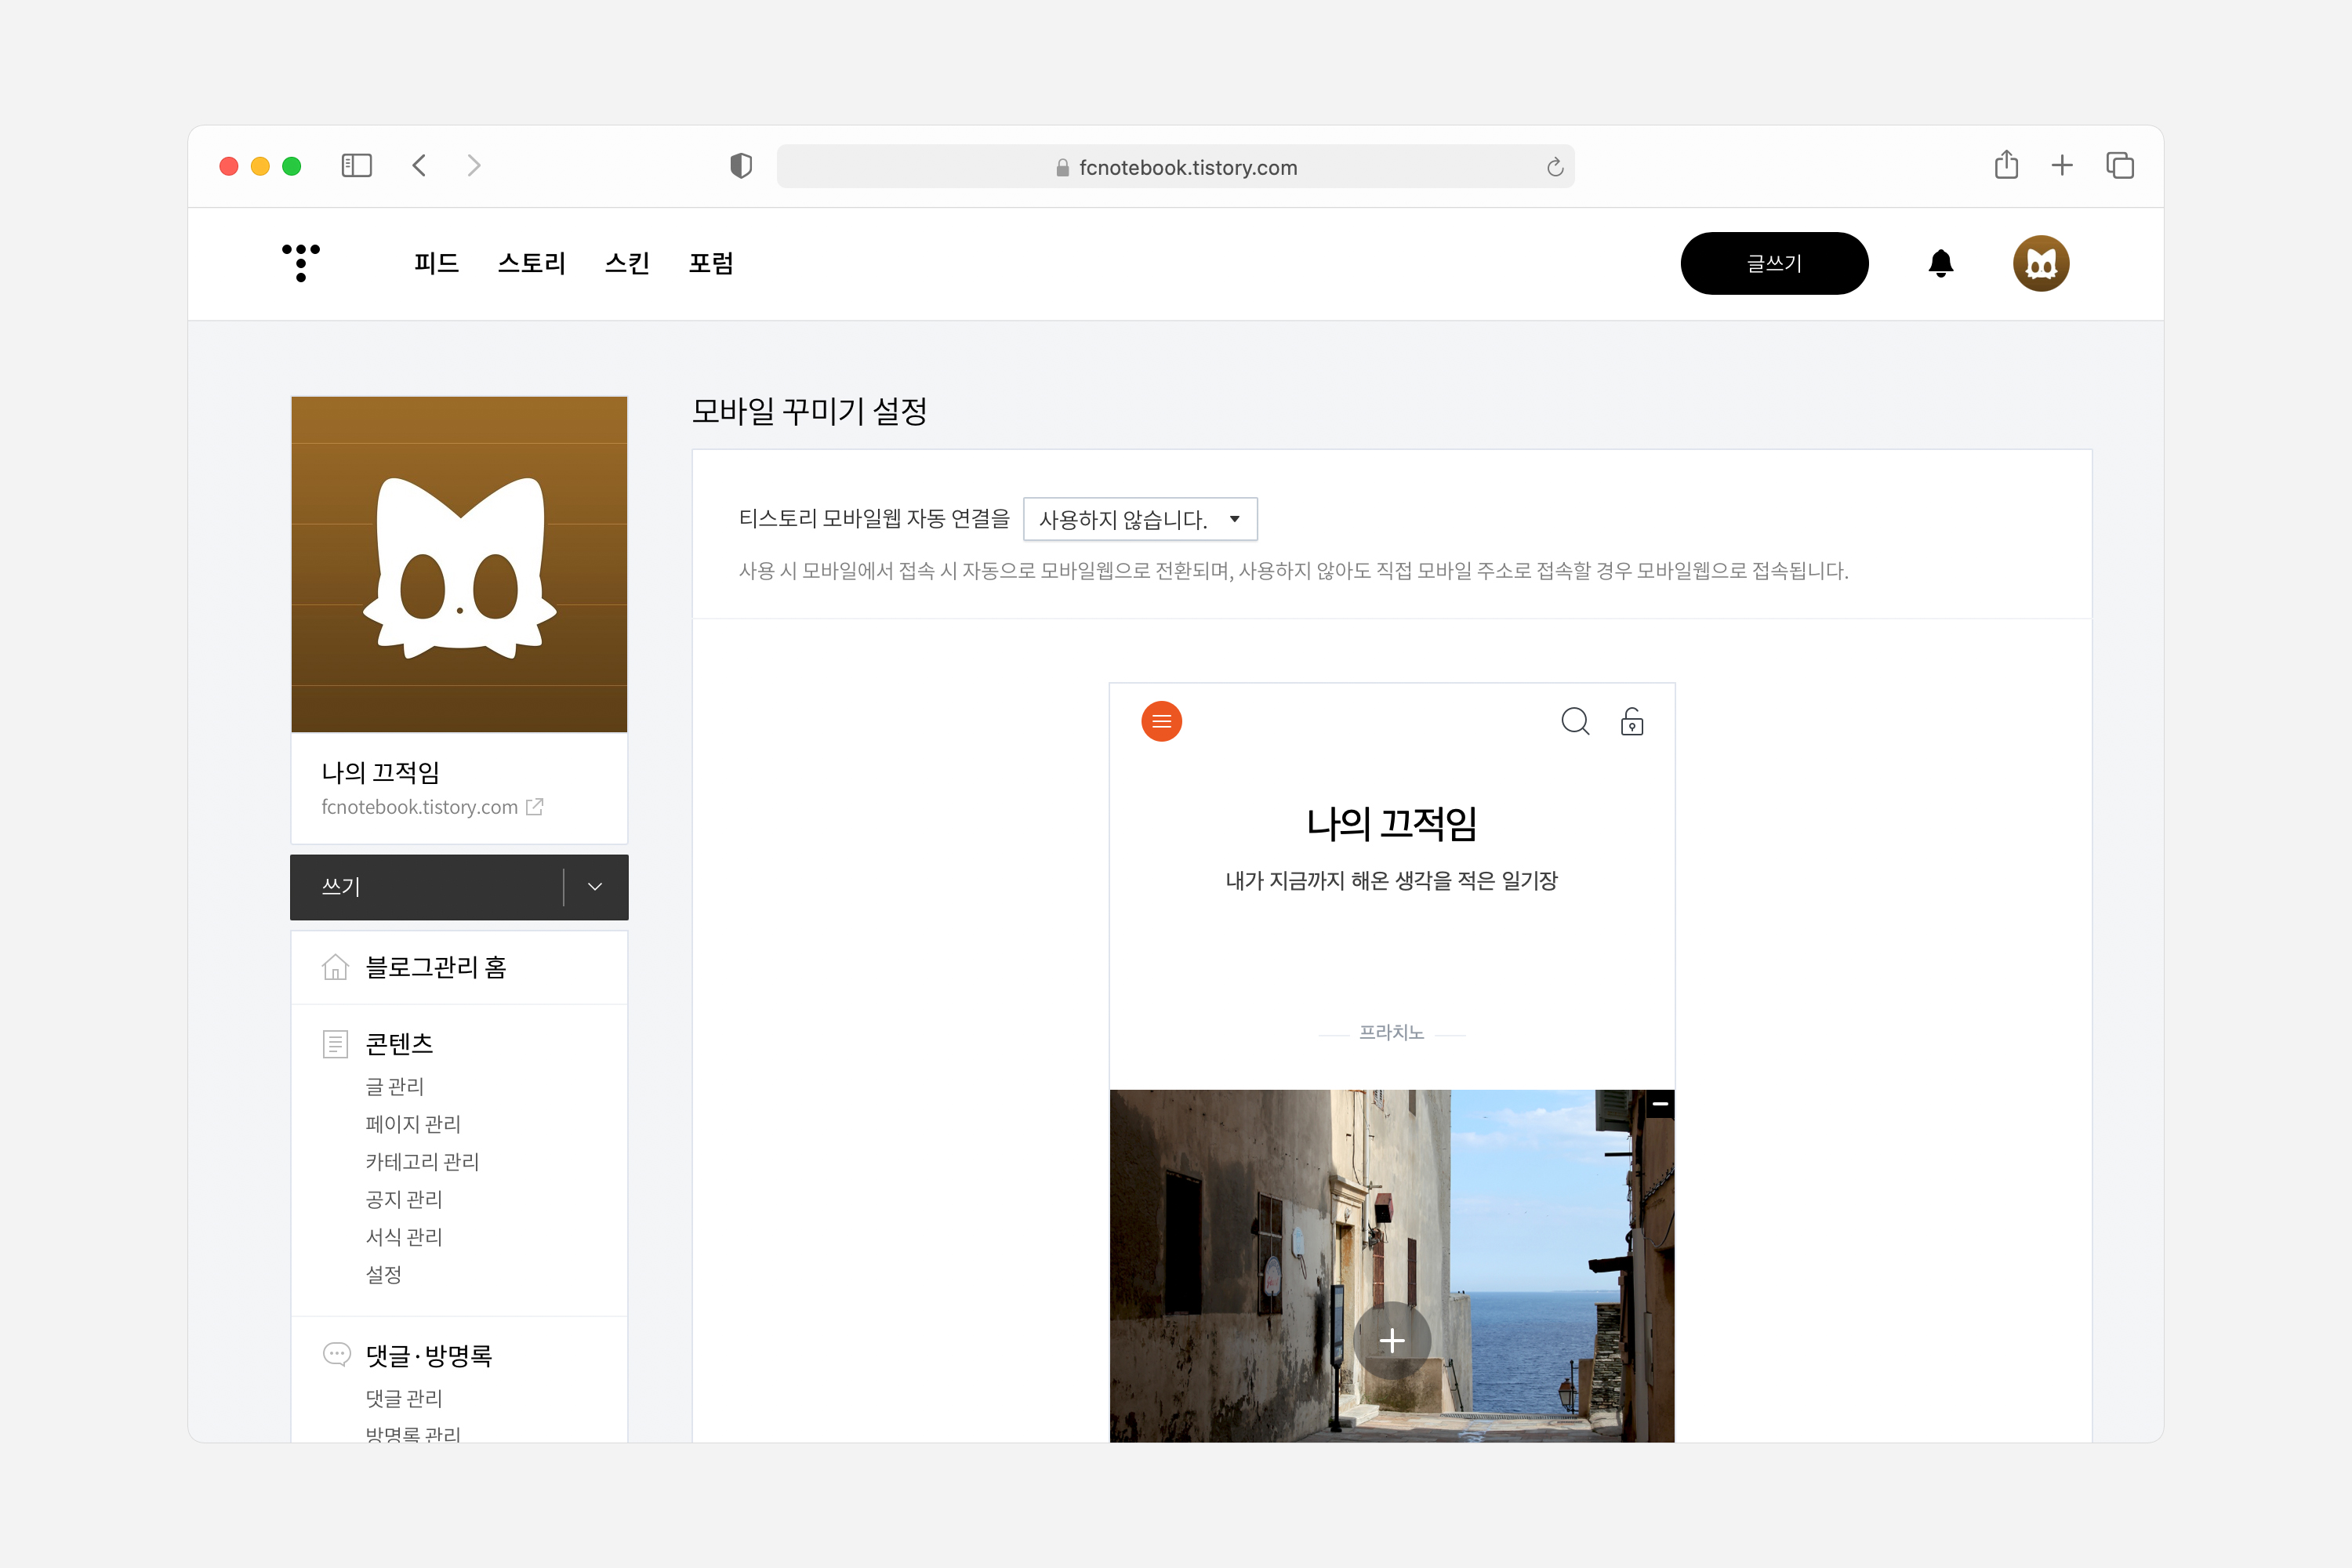Viewport: 2352px width, 1568px height.
Task: Go to the 스킨 menu
Action: [x=627, y=263]
